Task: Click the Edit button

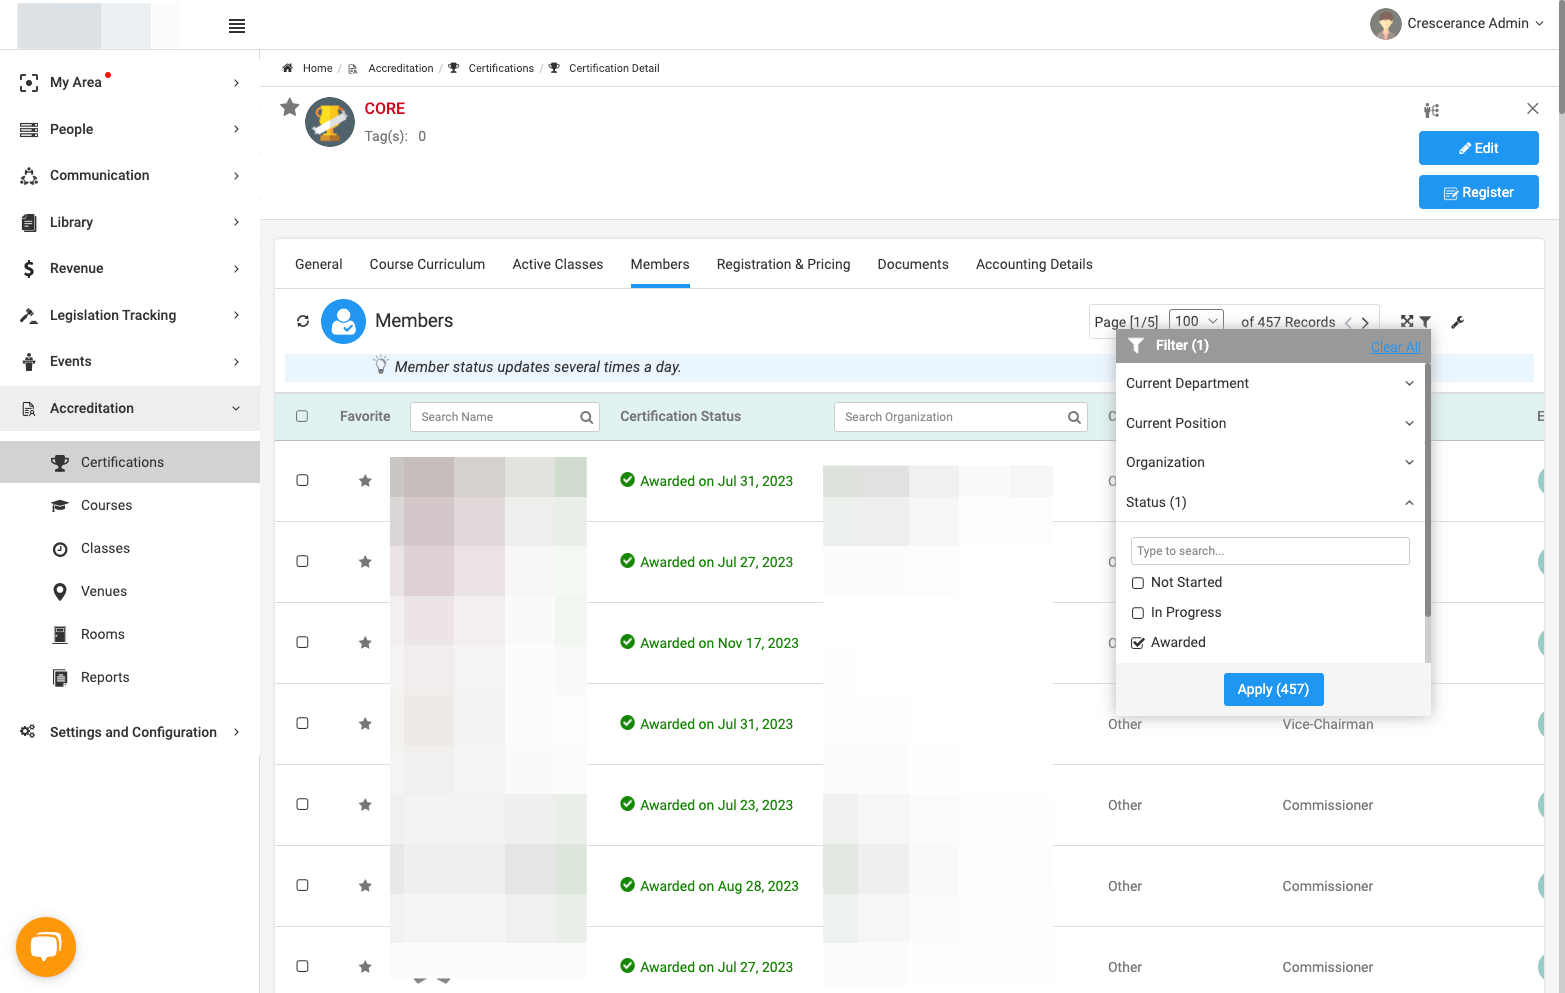Action: tap(1478, 148)
